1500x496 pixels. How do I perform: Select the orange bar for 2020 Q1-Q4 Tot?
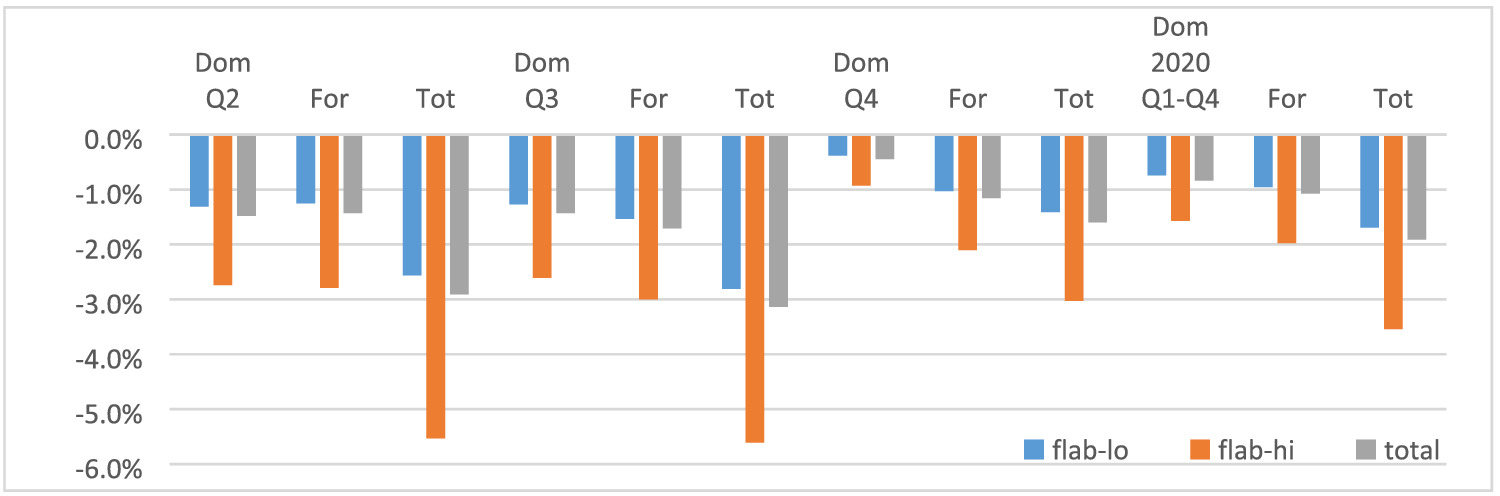click(x=1394, y=232)
